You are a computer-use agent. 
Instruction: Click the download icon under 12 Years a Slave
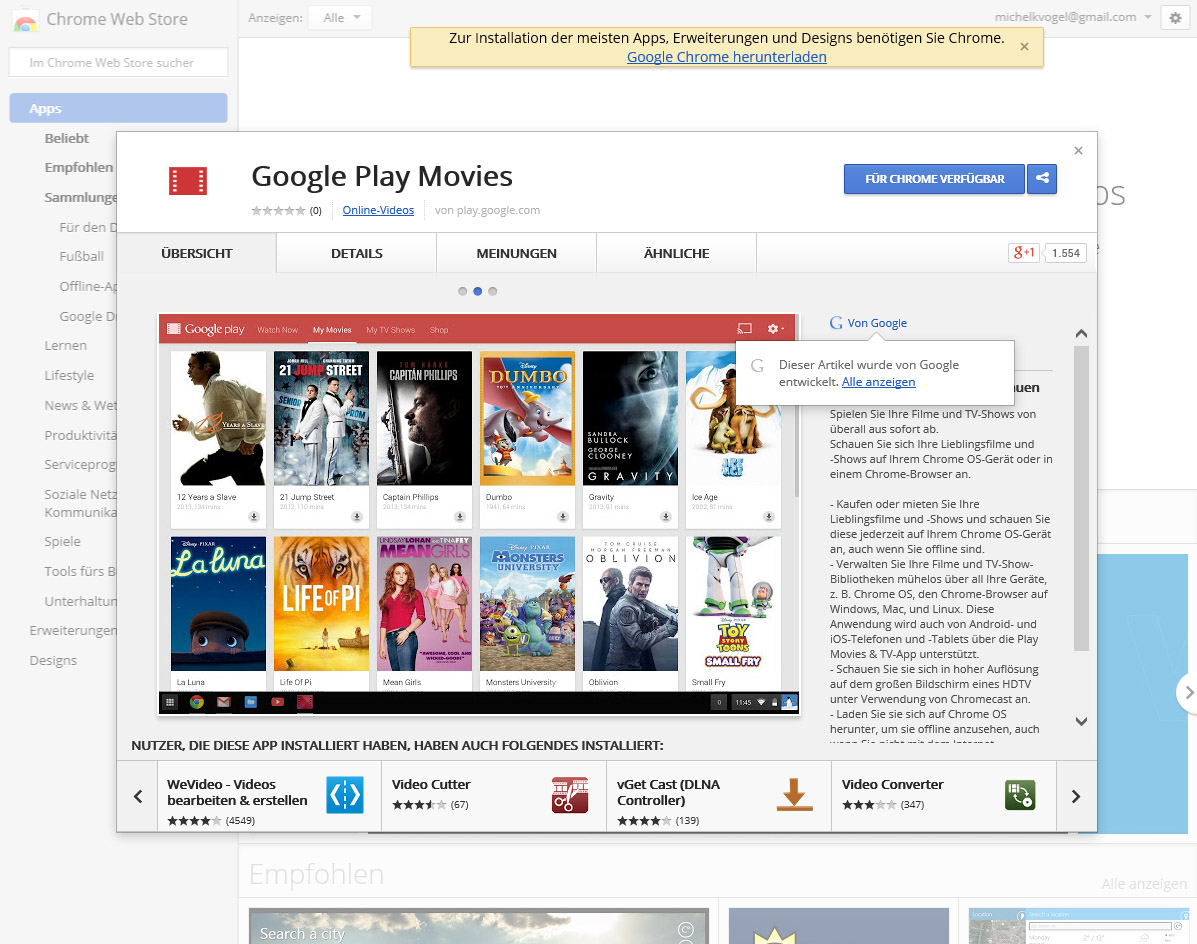253,517
